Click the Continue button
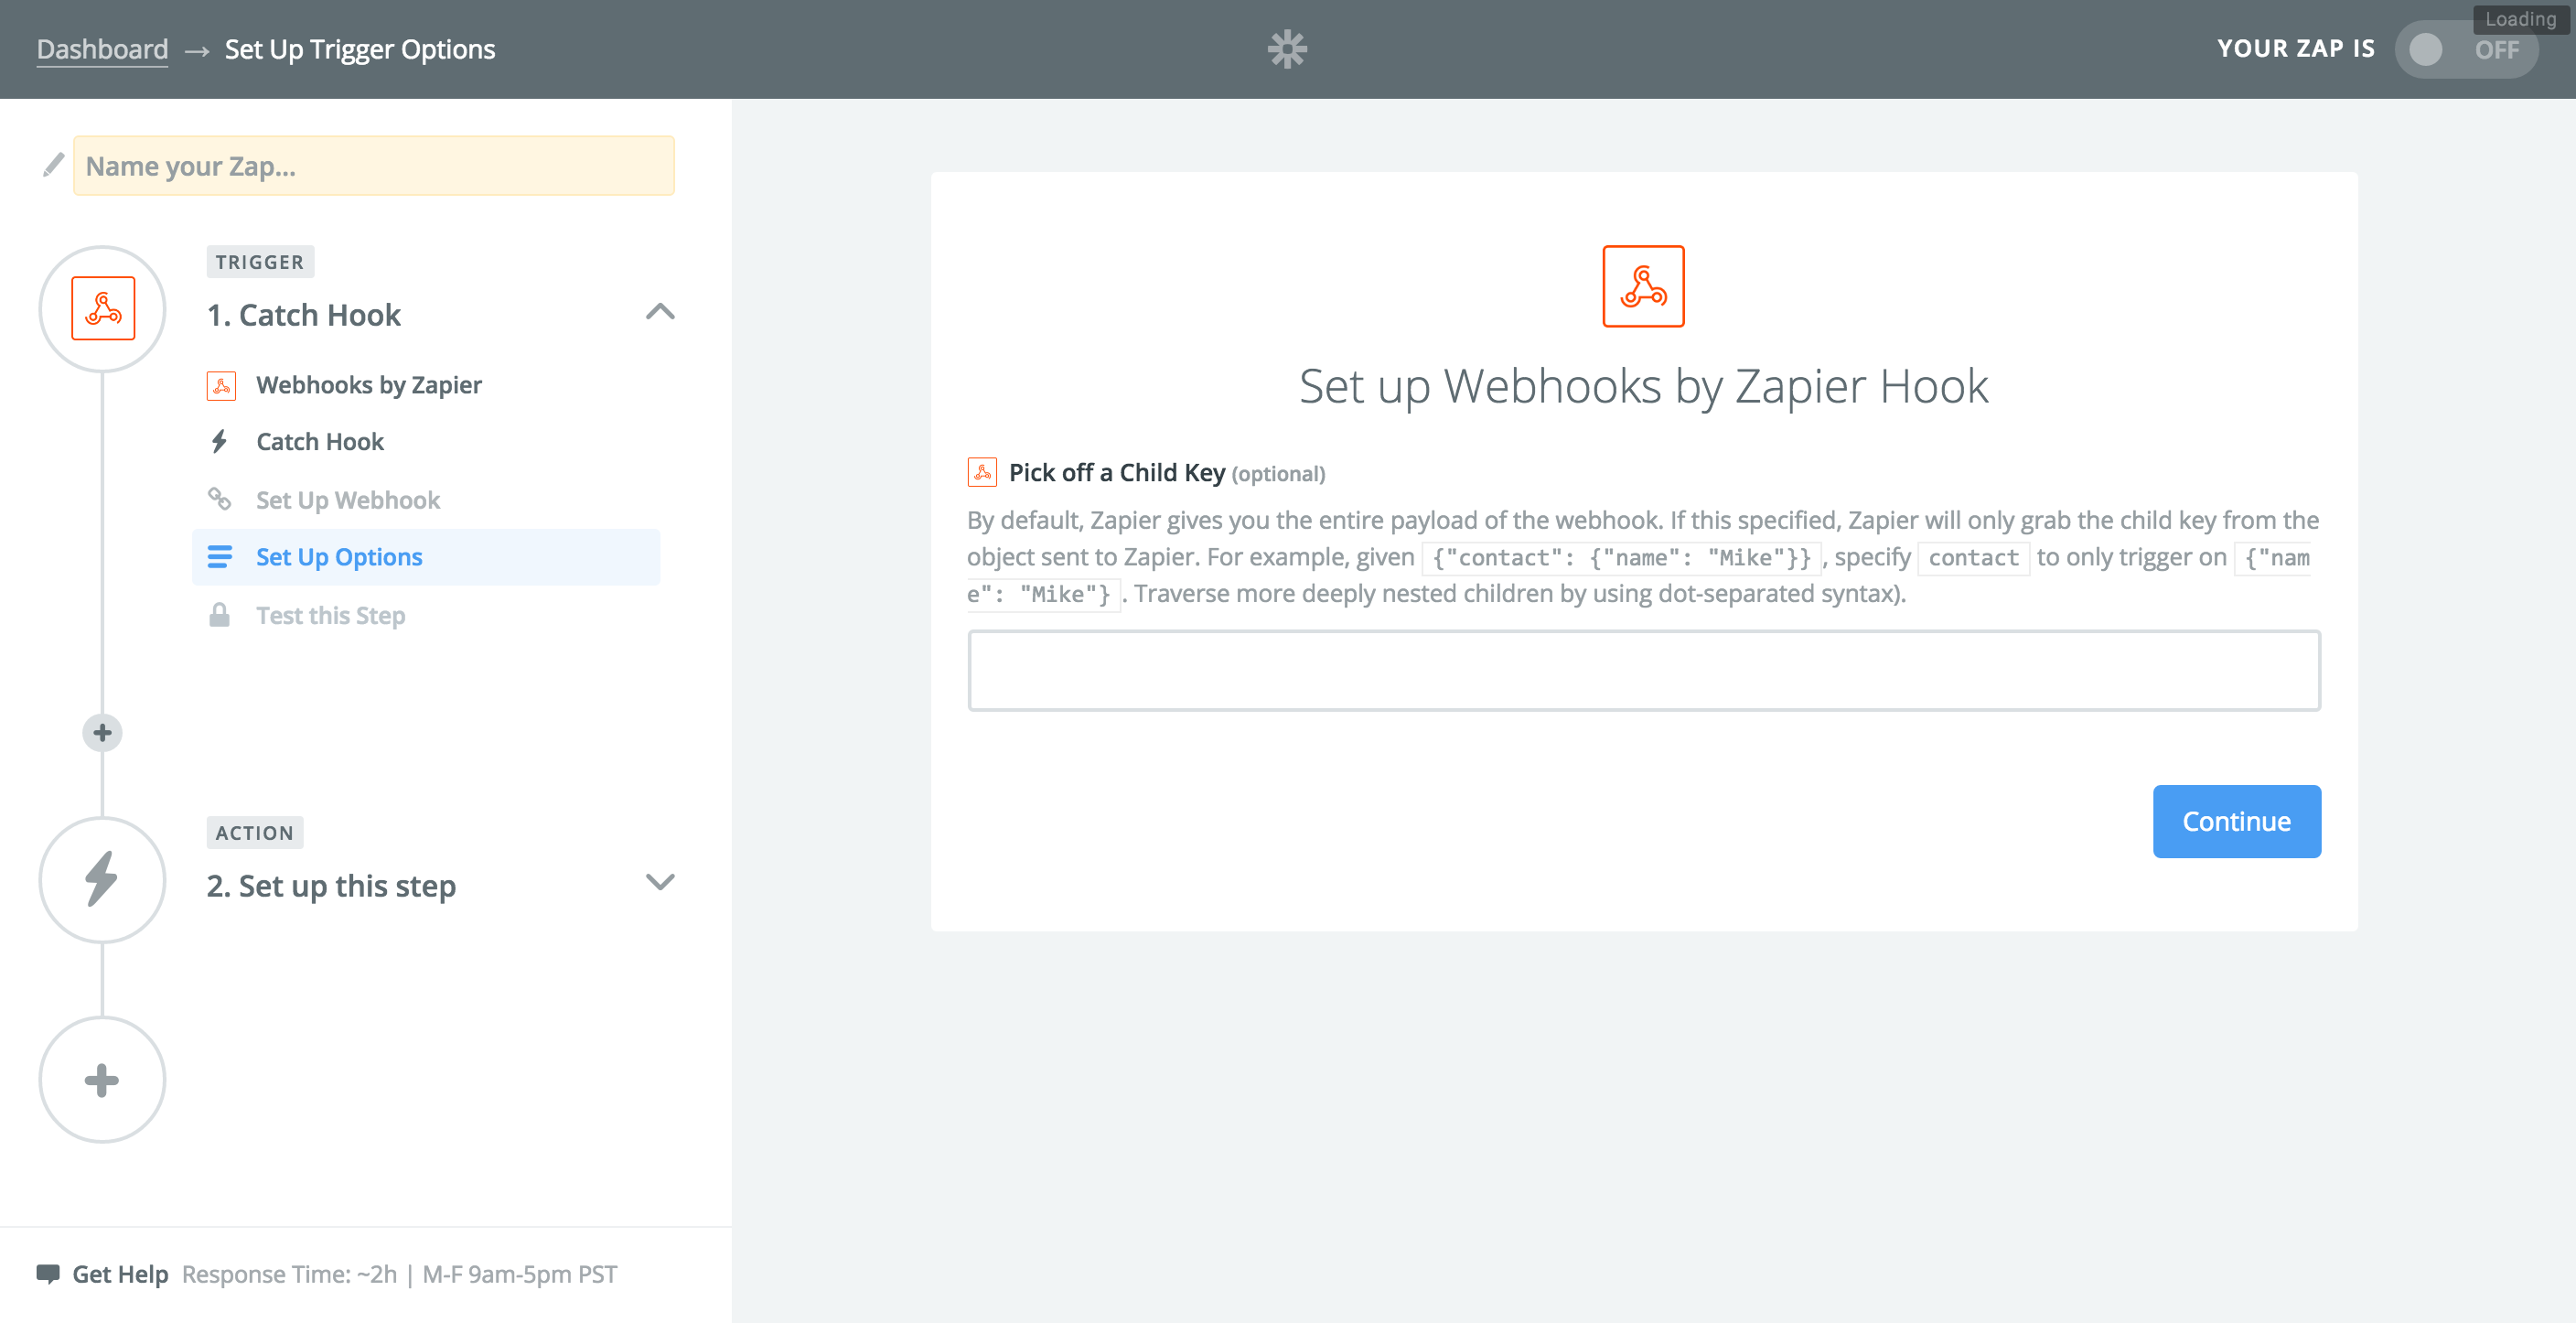Viewport: 2576px width, 1323px height. (2235, 820)
